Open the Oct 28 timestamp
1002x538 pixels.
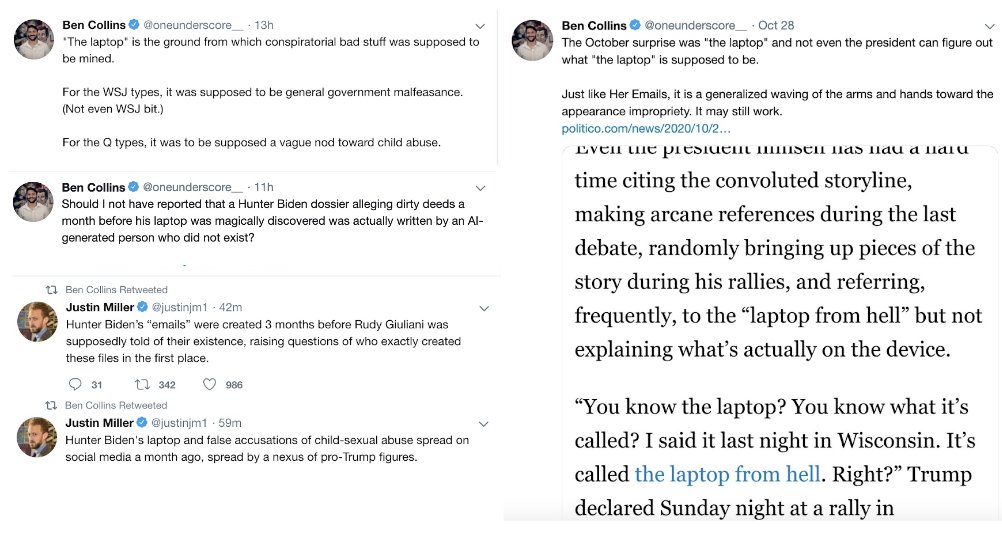click(776, 26)
